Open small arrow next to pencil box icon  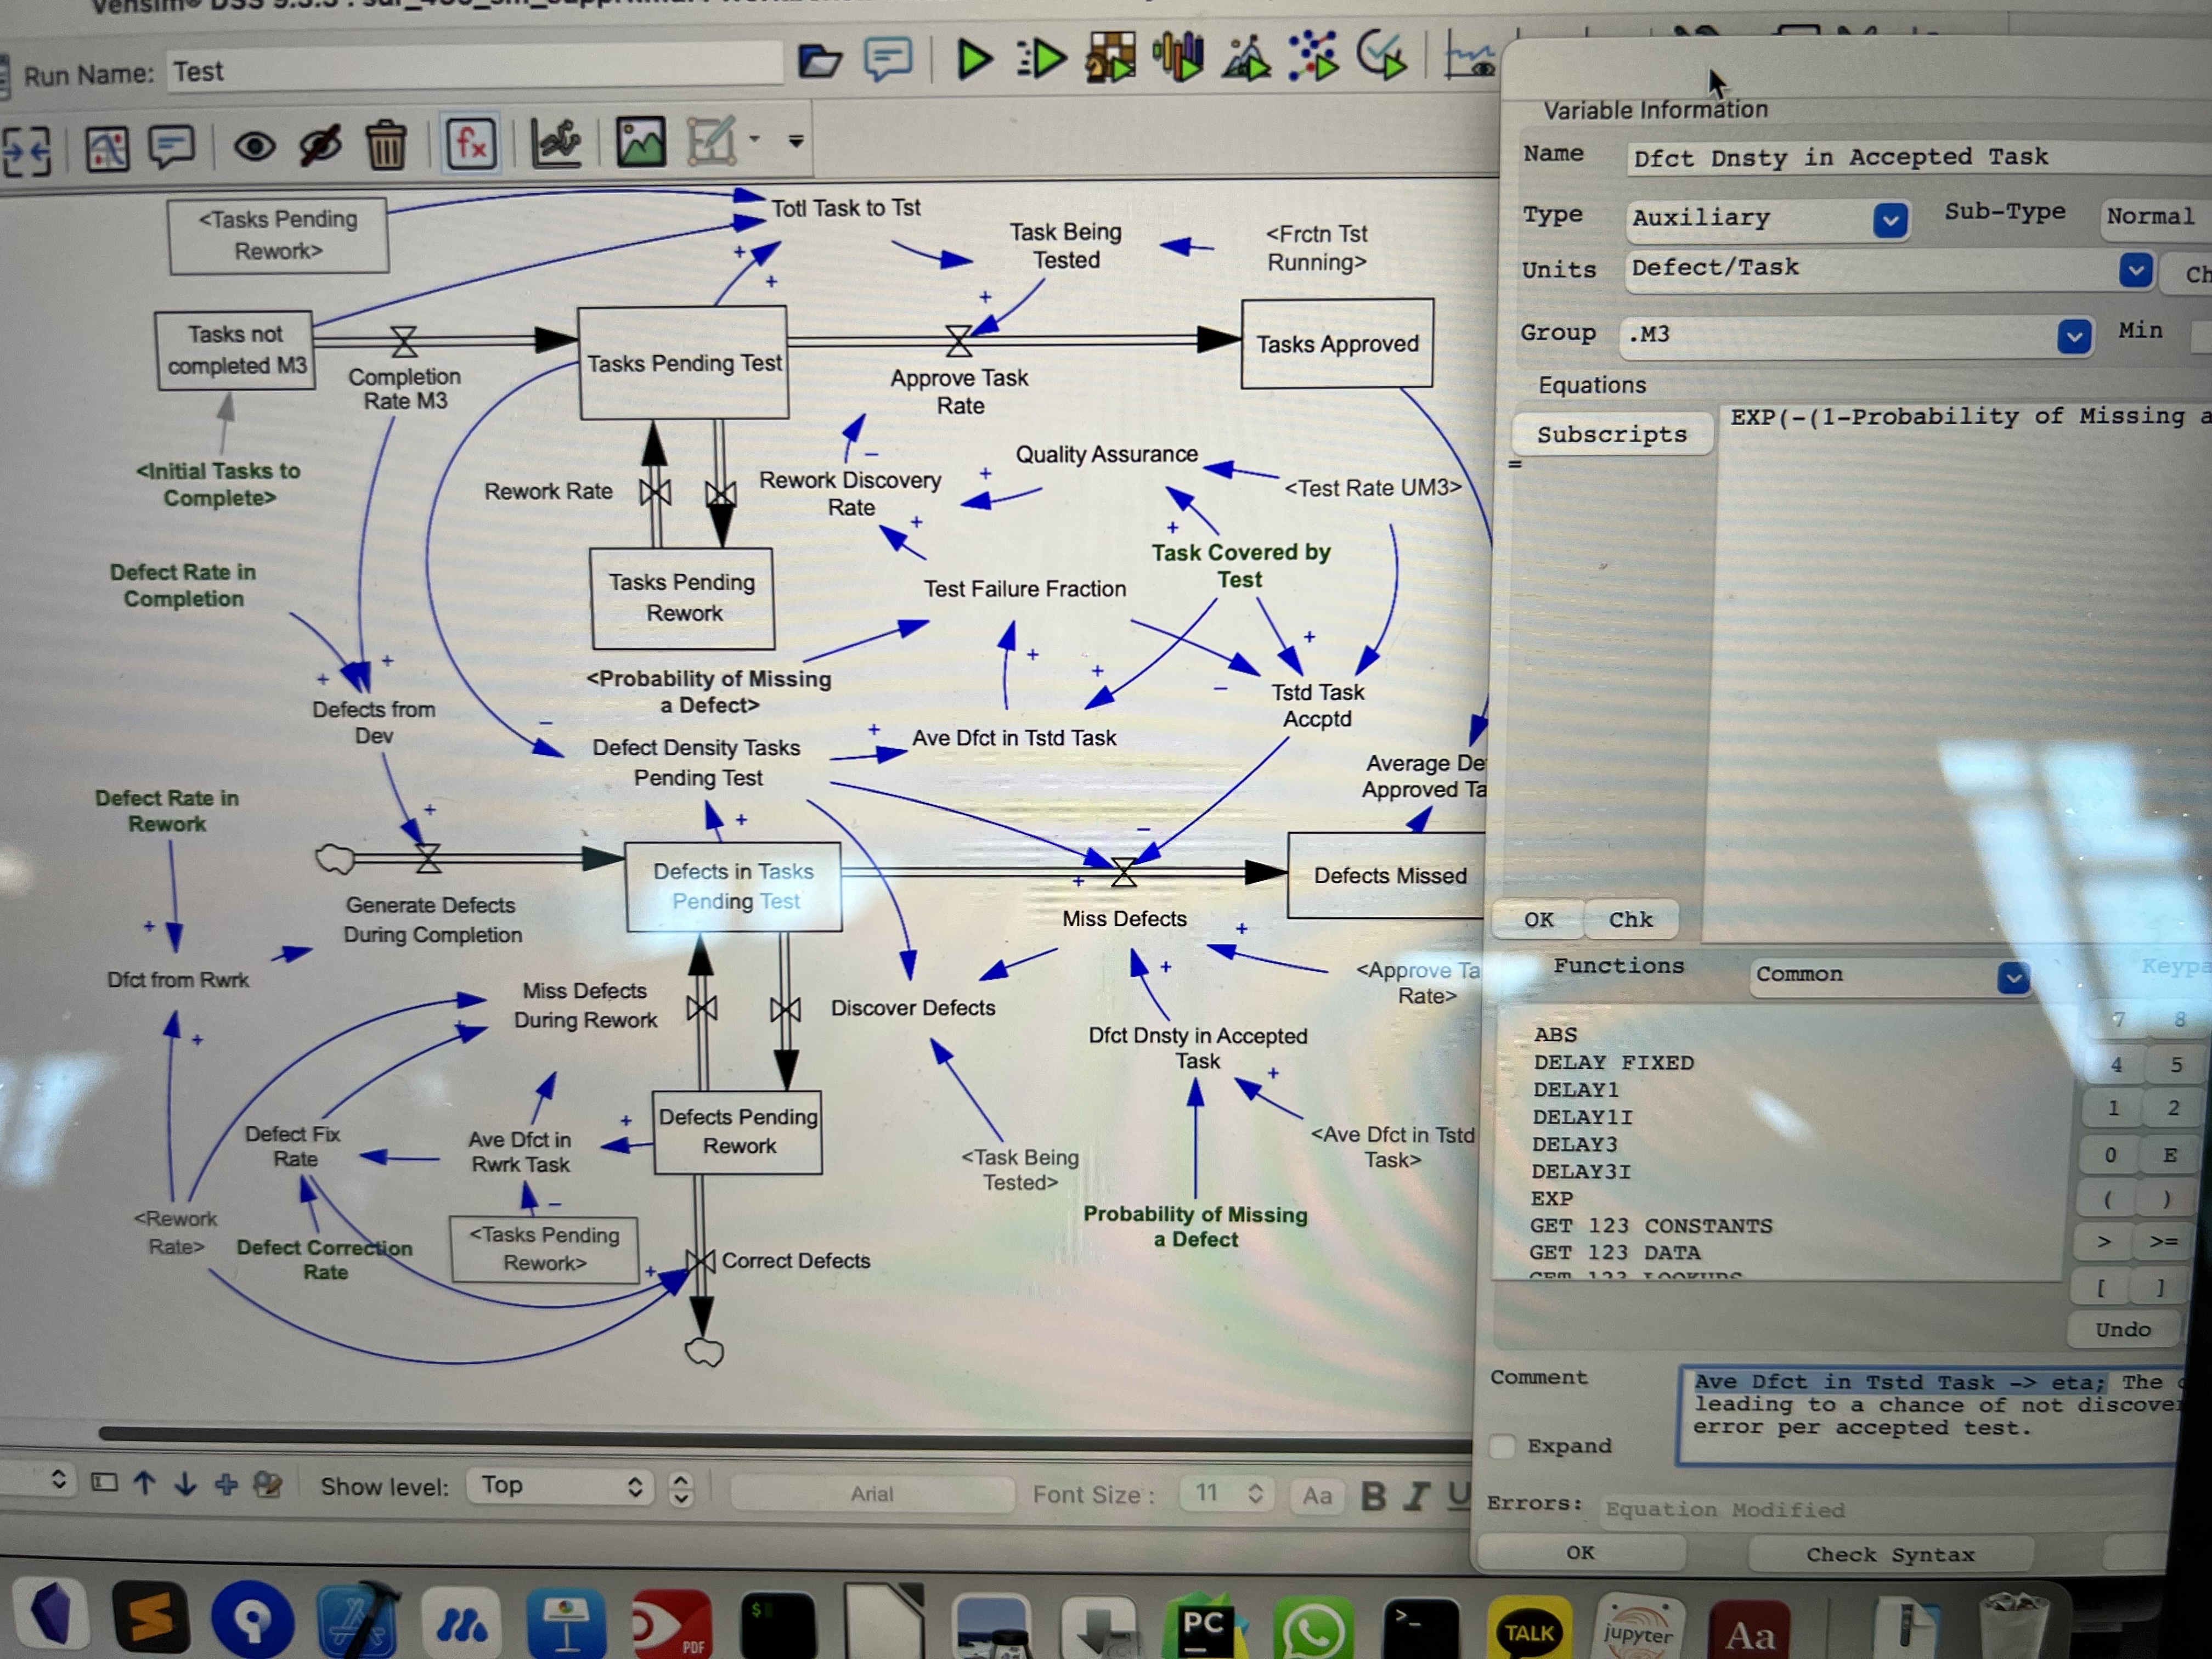[755, 140]
